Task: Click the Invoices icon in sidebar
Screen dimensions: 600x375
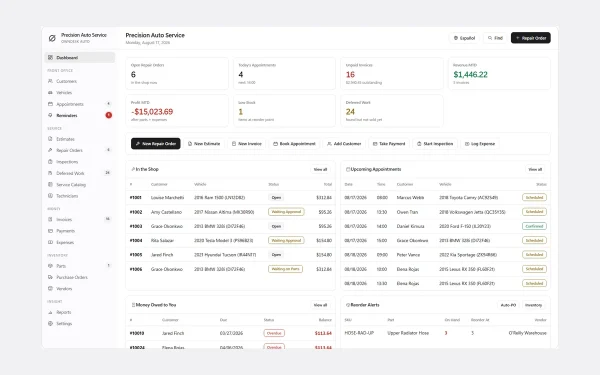Action: click(x=50, y=219)
